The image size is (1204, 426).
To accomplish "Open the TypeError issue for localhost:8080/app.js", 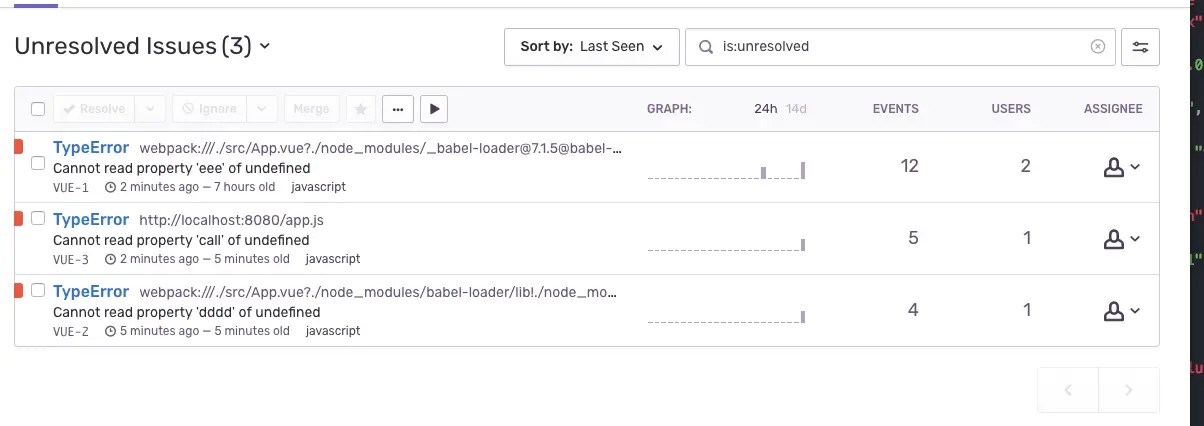I will tap(91, 220).
